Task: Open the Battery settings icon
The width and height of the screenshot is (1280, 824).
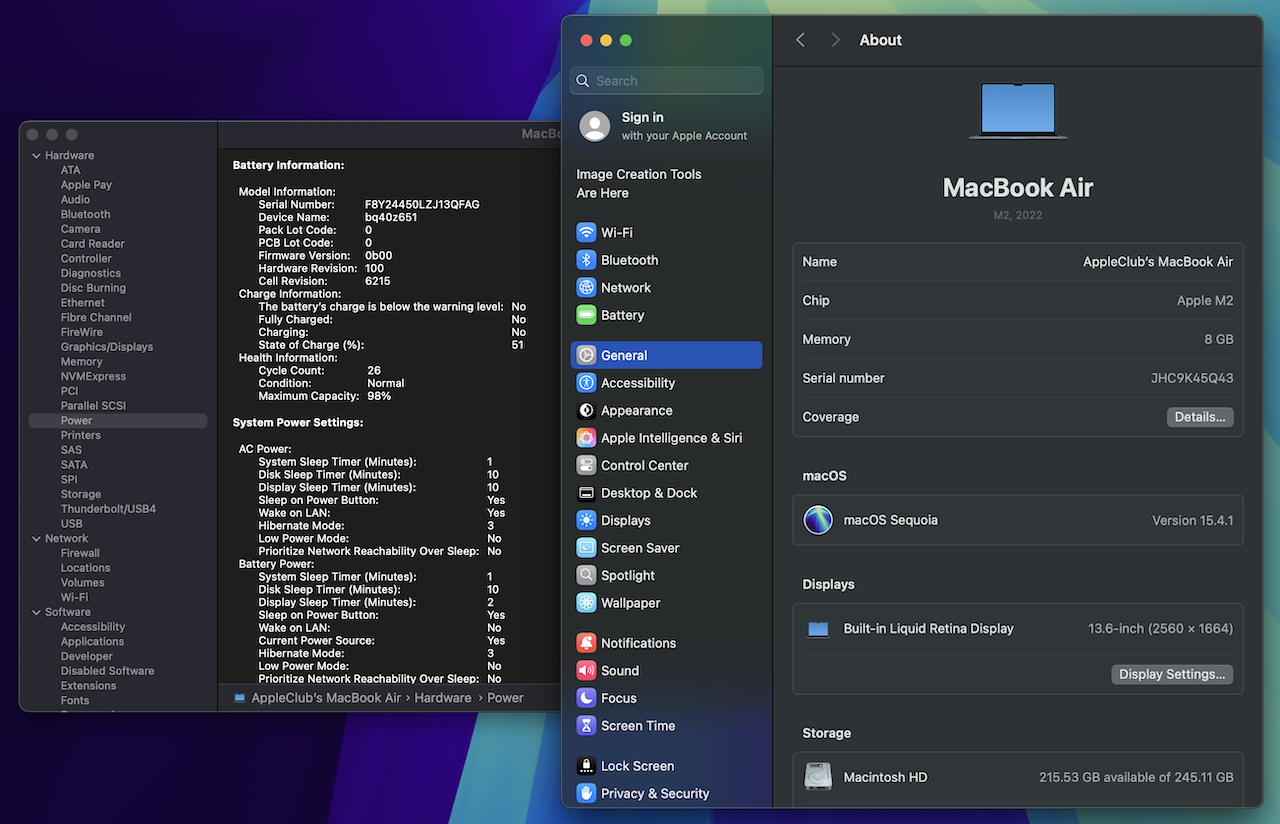Action: tap(586, 315)
